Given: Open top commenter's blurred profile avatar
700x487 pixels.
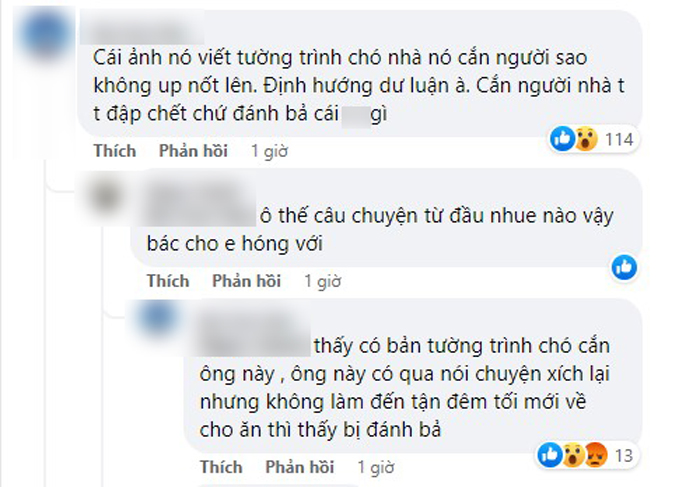Looking at the screenshot, I should click(x=46, y=35).
